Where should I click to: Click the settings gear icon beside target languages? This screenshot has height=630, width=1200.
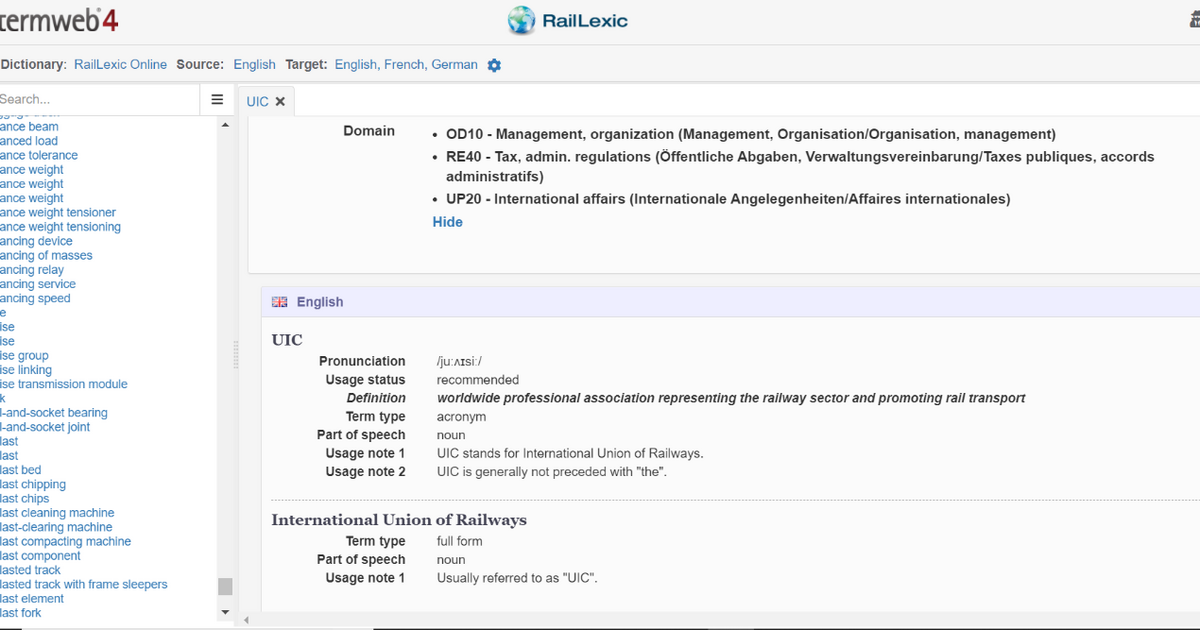tap(494, 65)
